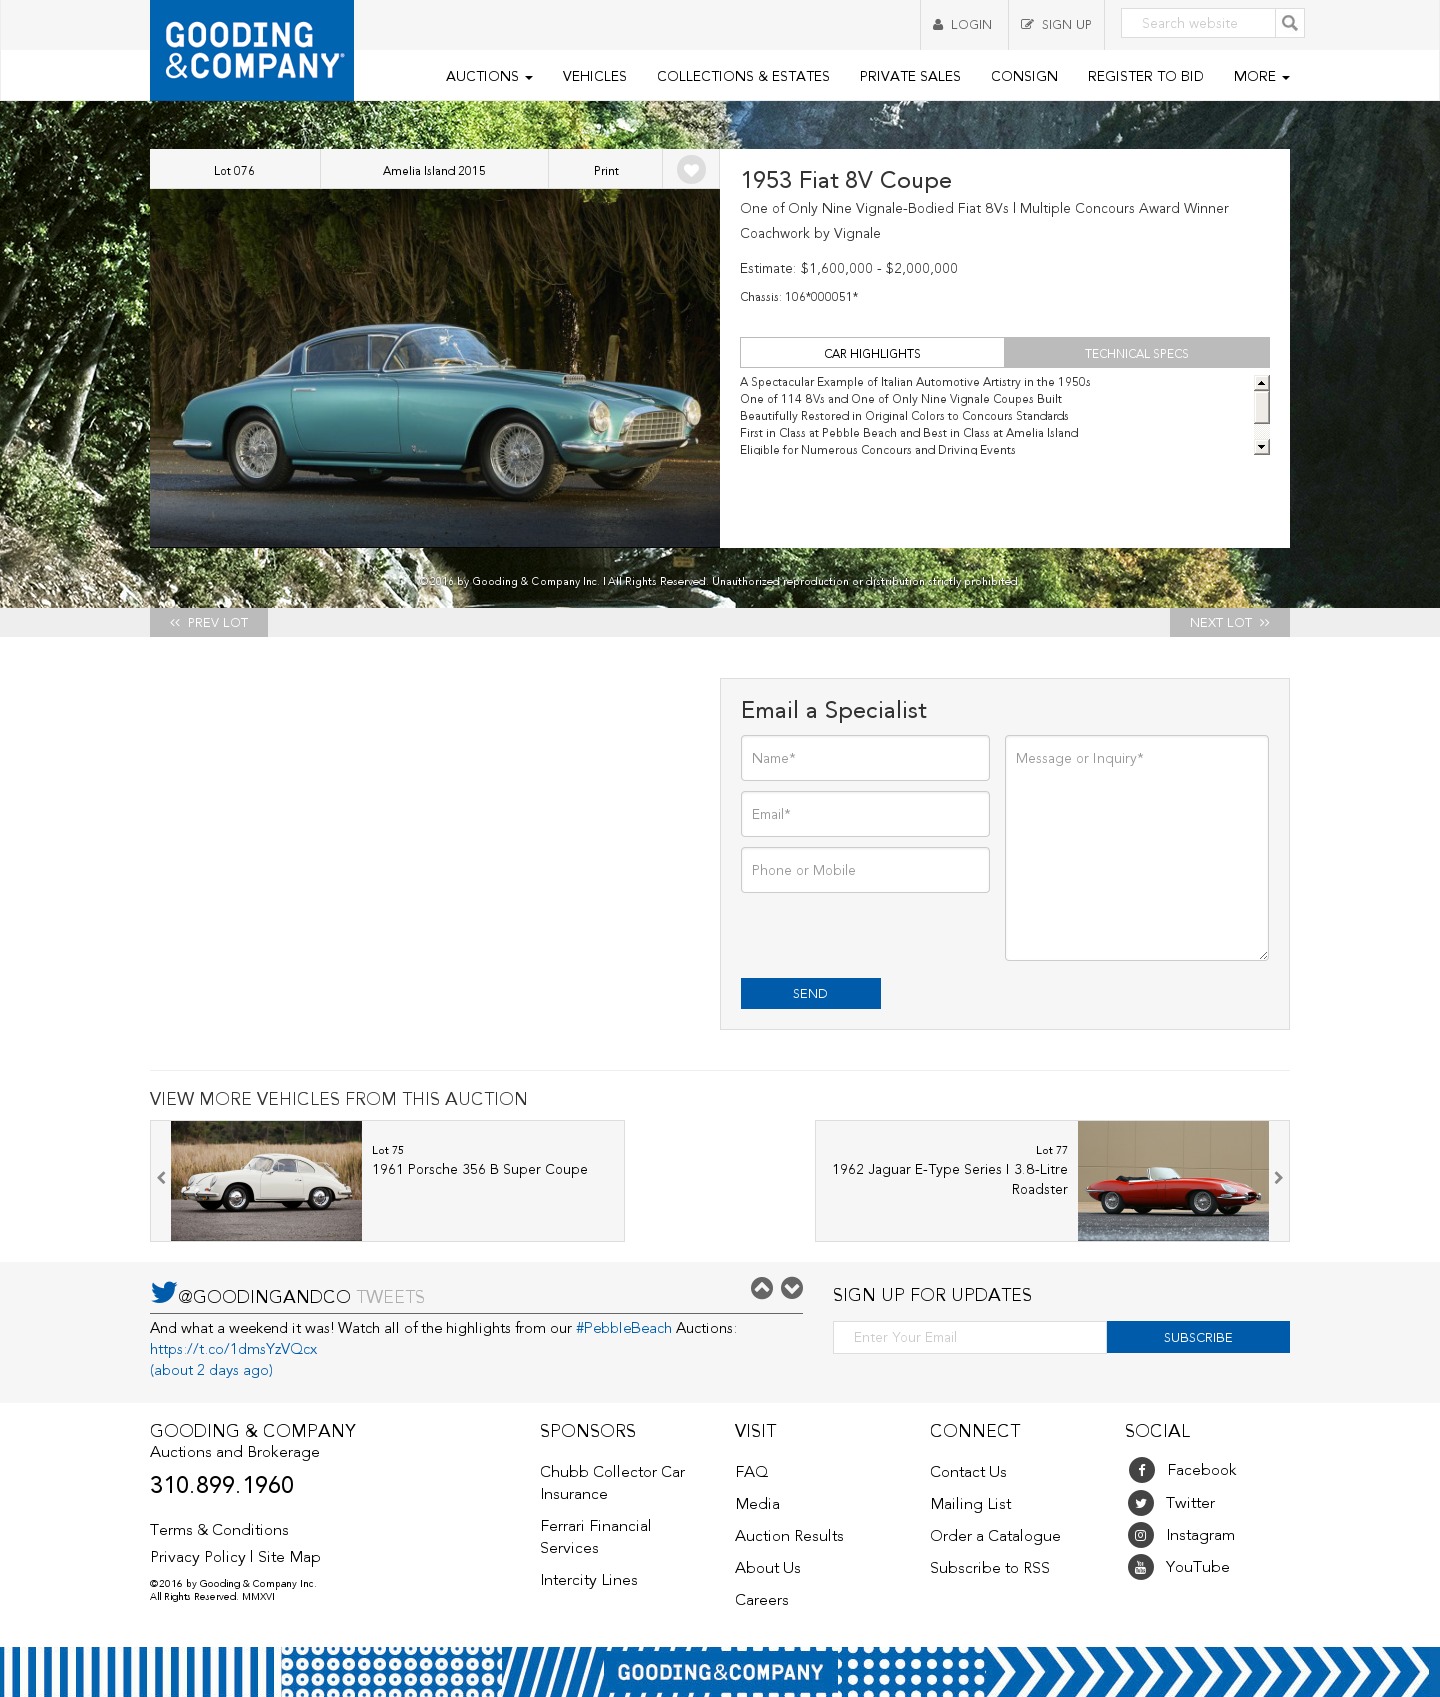Click the Sign Up link
1440x1697 pixels.
pyautogui.click(x=1056, y=25)
